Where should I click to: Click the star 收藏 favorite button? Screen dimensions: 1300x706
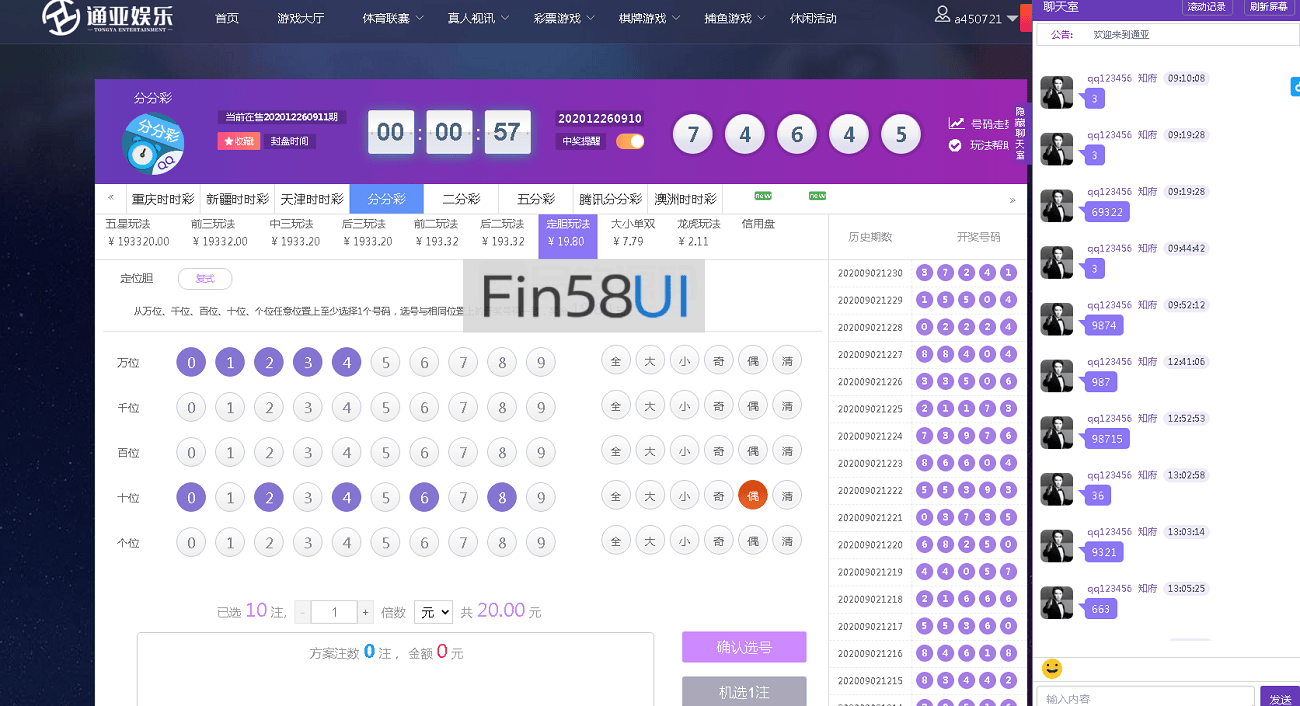click(x=238, y=141)
